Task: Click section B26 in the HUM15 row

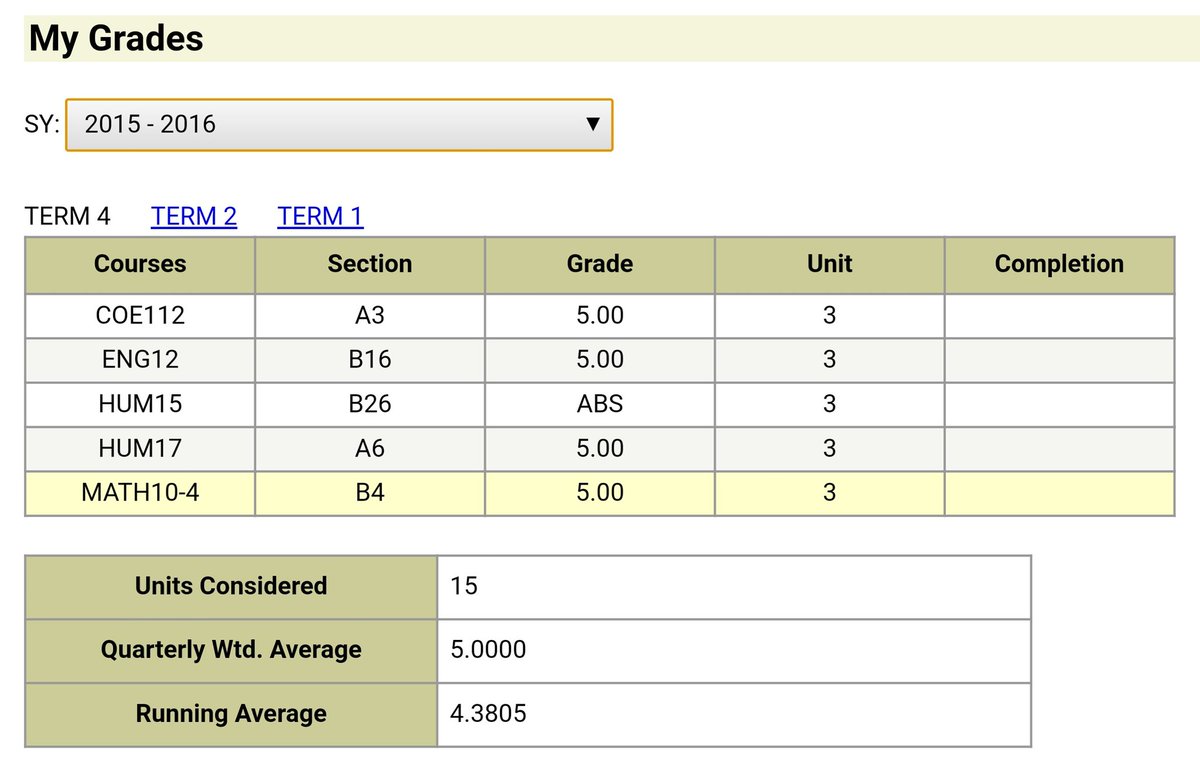Action: coord(370,404)
